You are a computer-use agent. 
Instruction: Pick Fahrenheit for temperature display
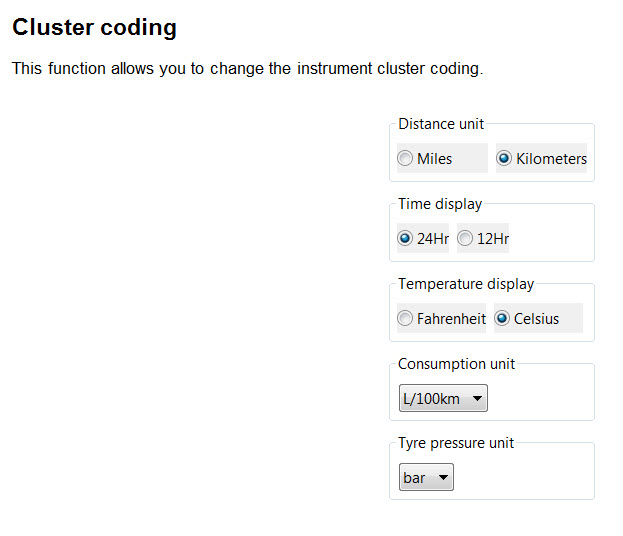tap(405, 319)
